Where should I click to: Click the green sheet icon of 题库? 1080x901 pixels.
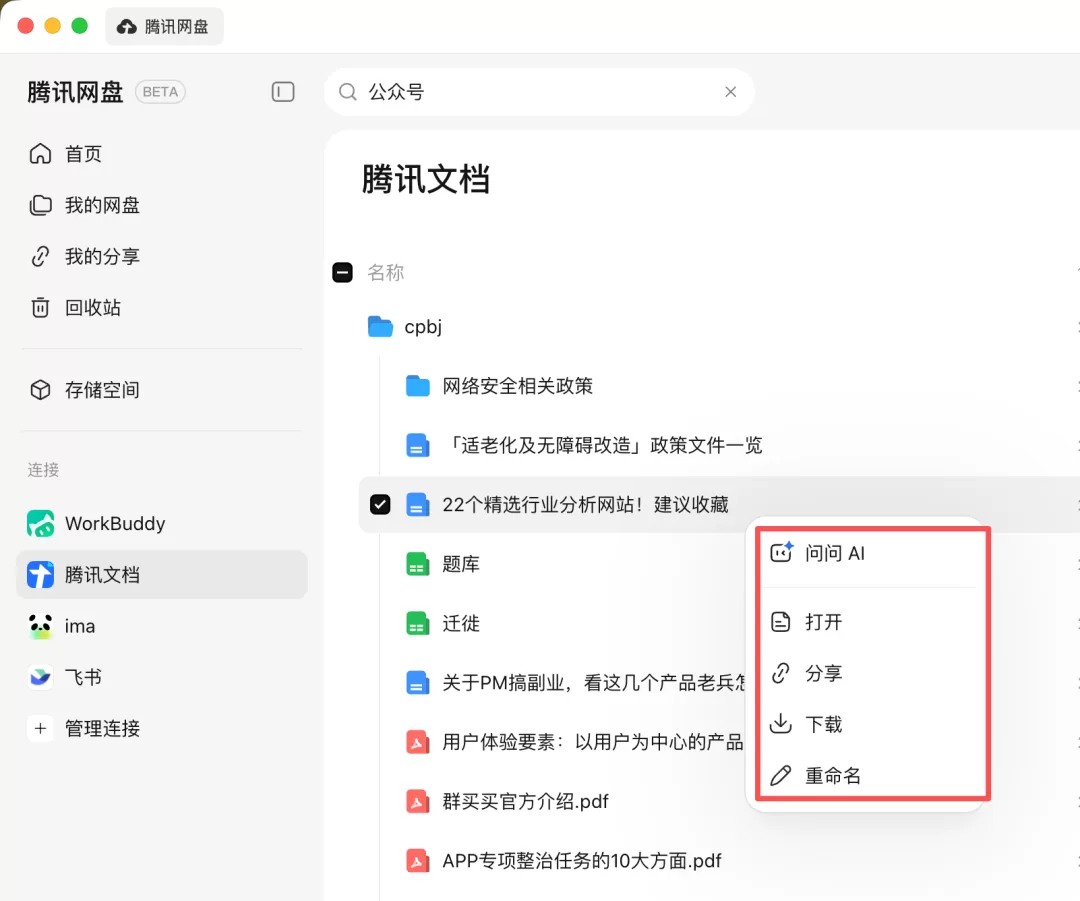click(417, 564)
